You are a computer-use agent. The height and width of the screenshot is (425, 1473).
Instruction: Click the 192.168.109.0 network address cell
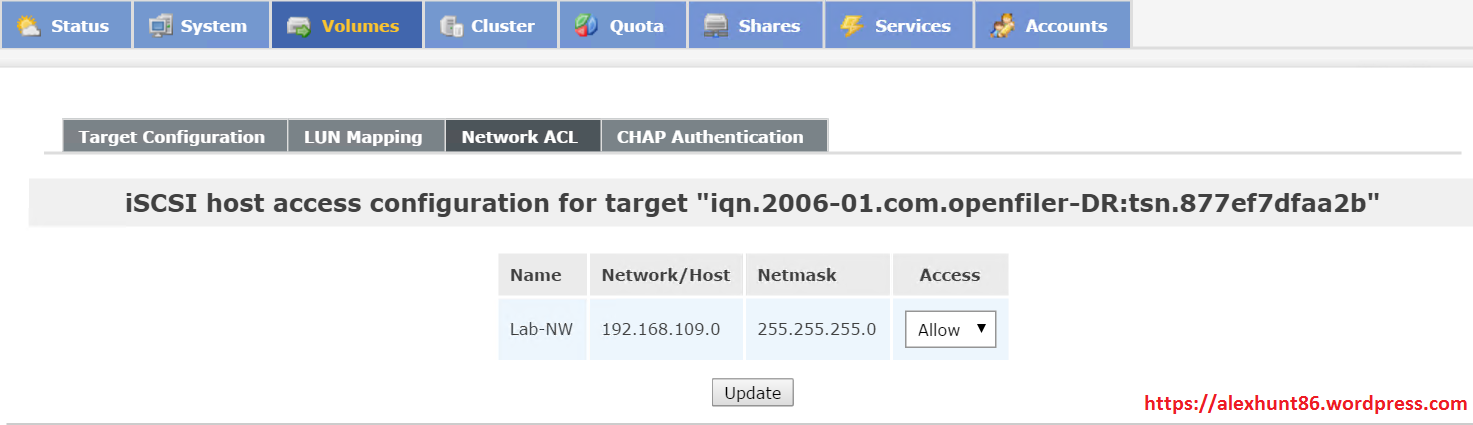pyautogui.click(x=661, y=329)
